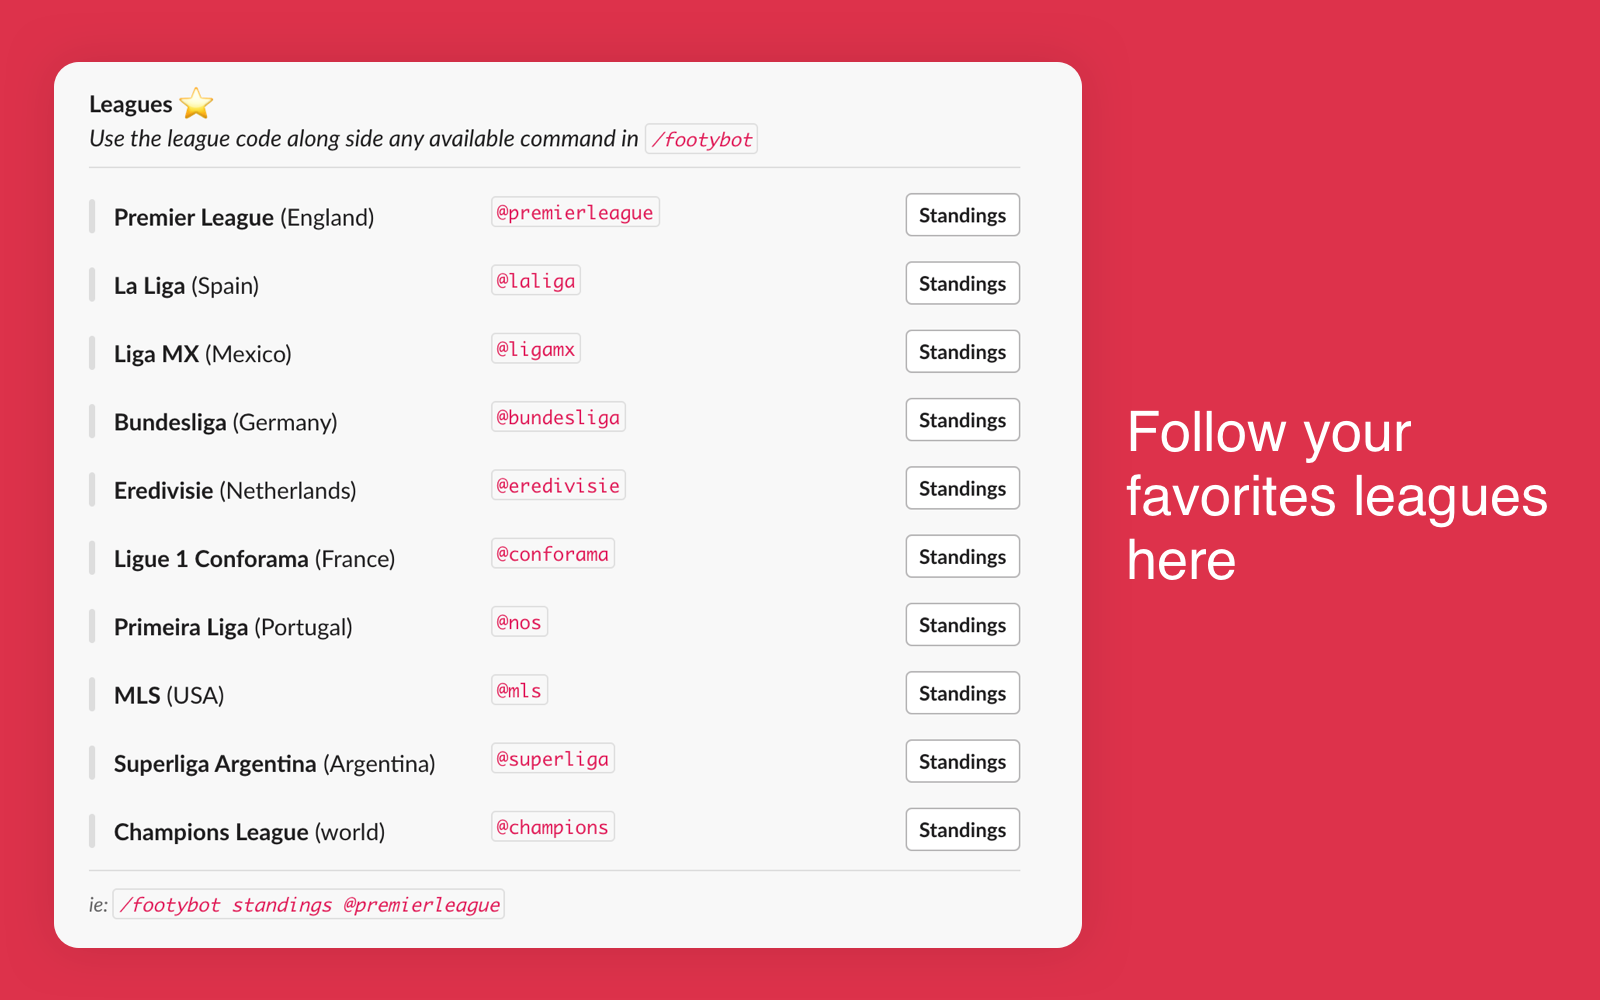Open Standings for Superliga Argentina
The width and height of the screenshot is (1600, 1000).
[962, 761]
